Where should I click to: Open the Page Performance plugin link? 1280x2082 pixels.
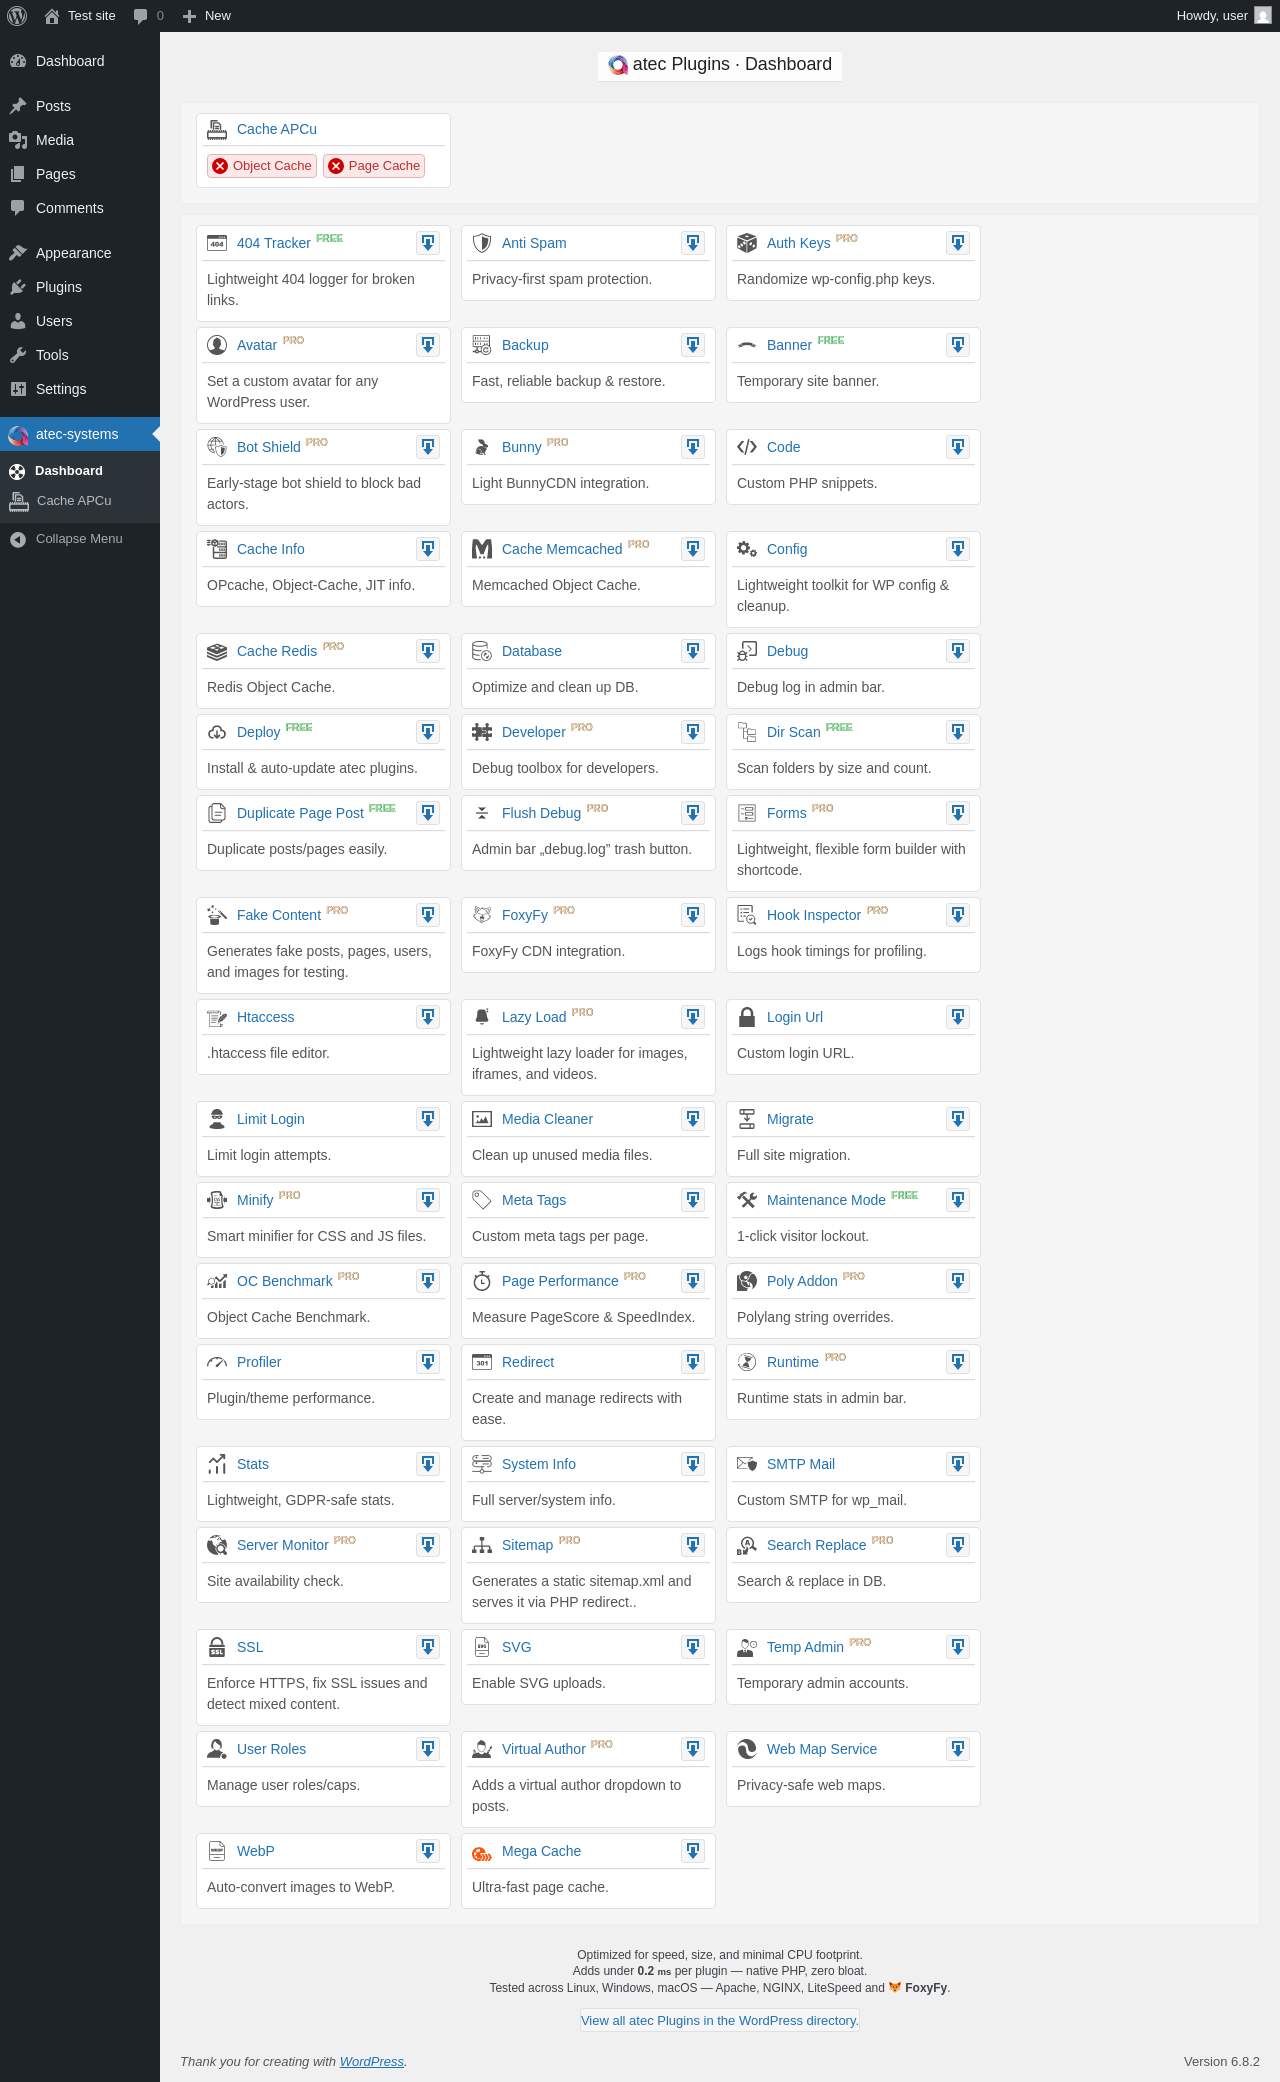tap(560, 1281)
